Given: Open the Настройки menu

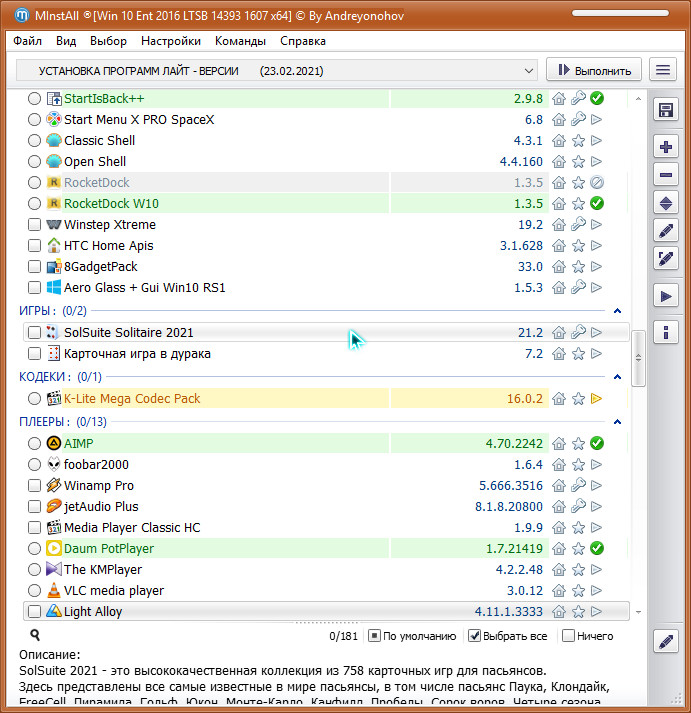Looking at the screenshot, I should click(171, 41).
